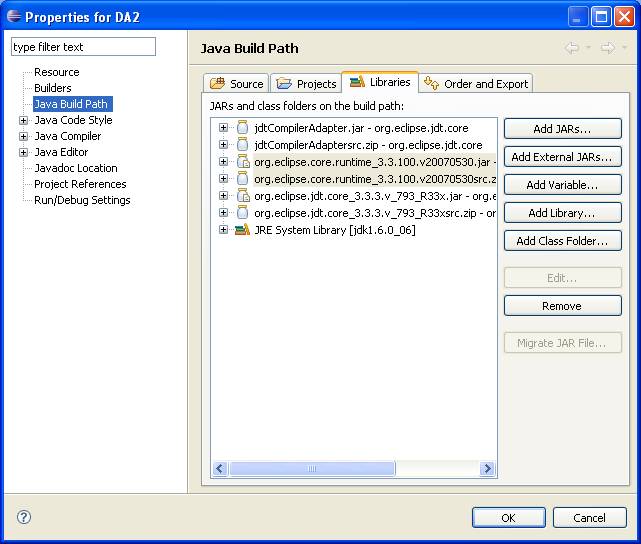This screenshot has width=641, height=544.
Task: Expand the jdtCompilerAdaptersrc.zip entry
Action: pyautogui.click(x=223, y=144)
